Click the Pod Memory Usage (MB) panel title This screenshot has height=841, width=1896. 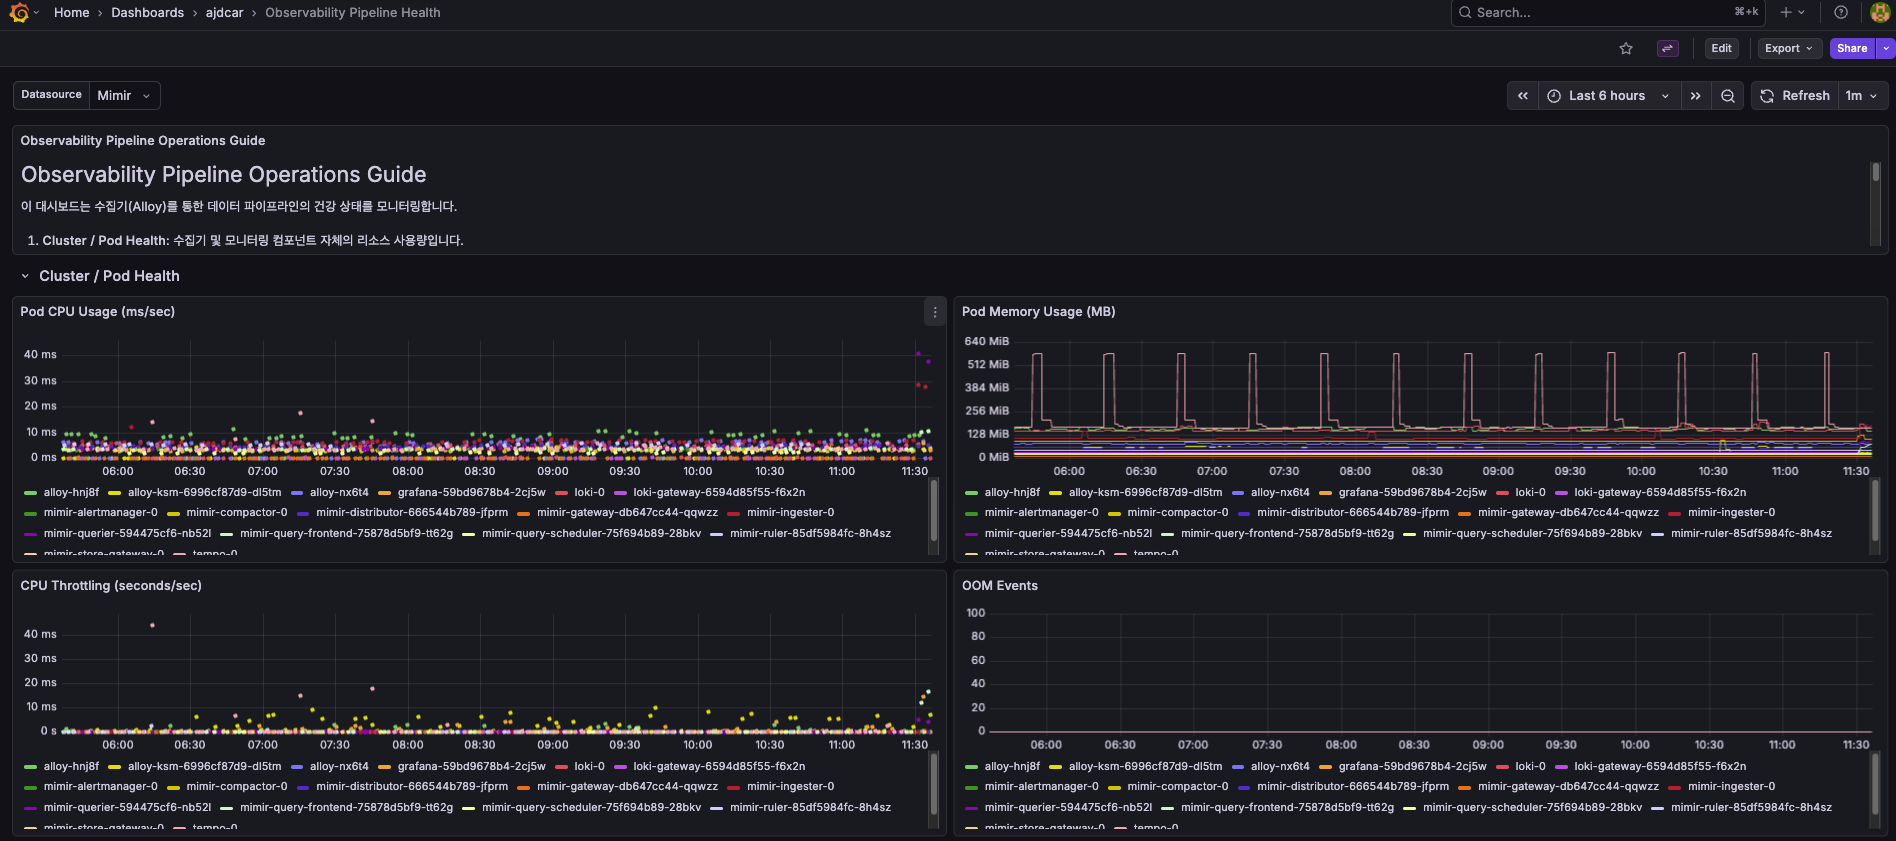click(x=1039, y=312)
